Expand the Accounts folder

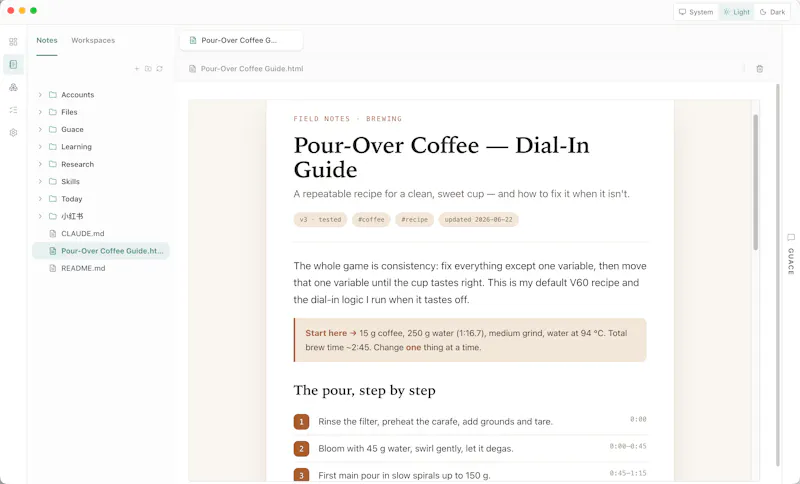tap(40, 95)
